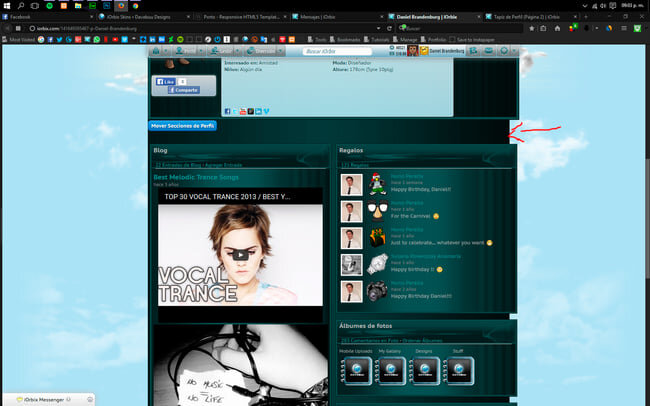
Task: Open the WhatsApp bookmark icon
Action: 97,39
